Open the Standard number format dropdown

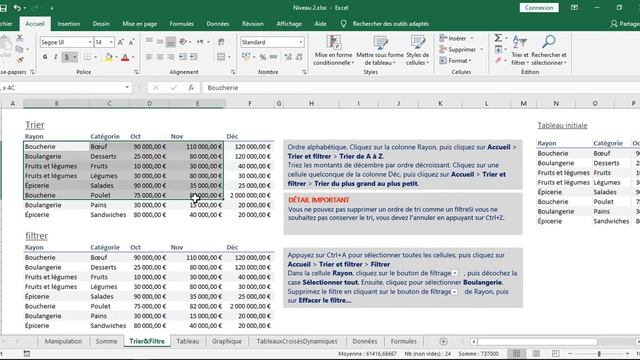coord(300,42)
